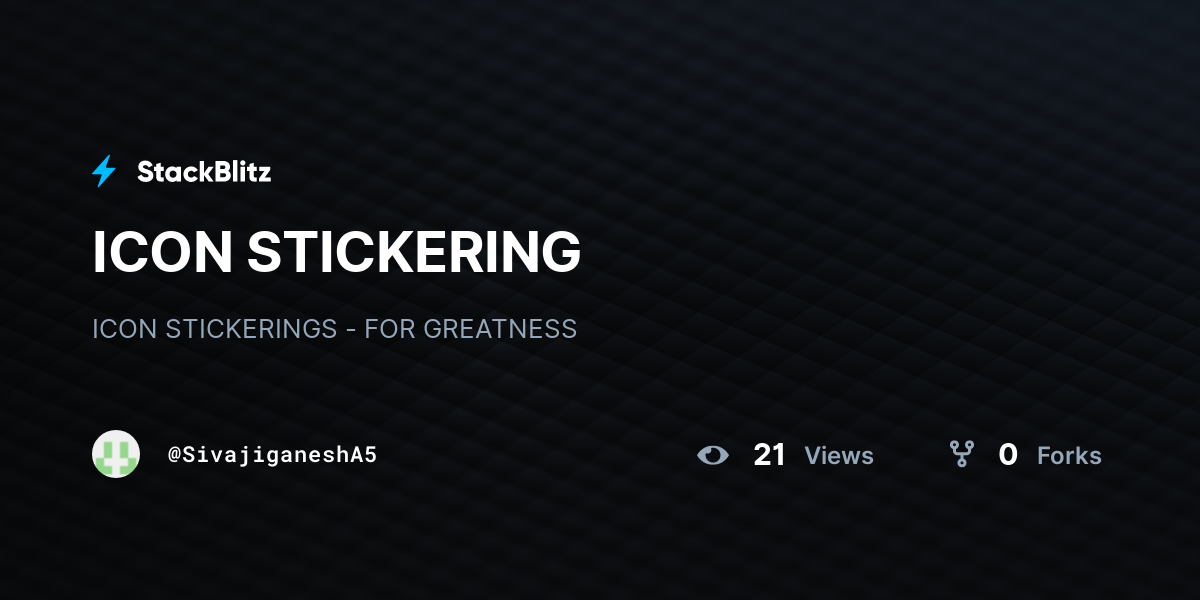Open the green pixelated user avatar
Viewport: 1200px width, 600px height.
coord(116,454)
